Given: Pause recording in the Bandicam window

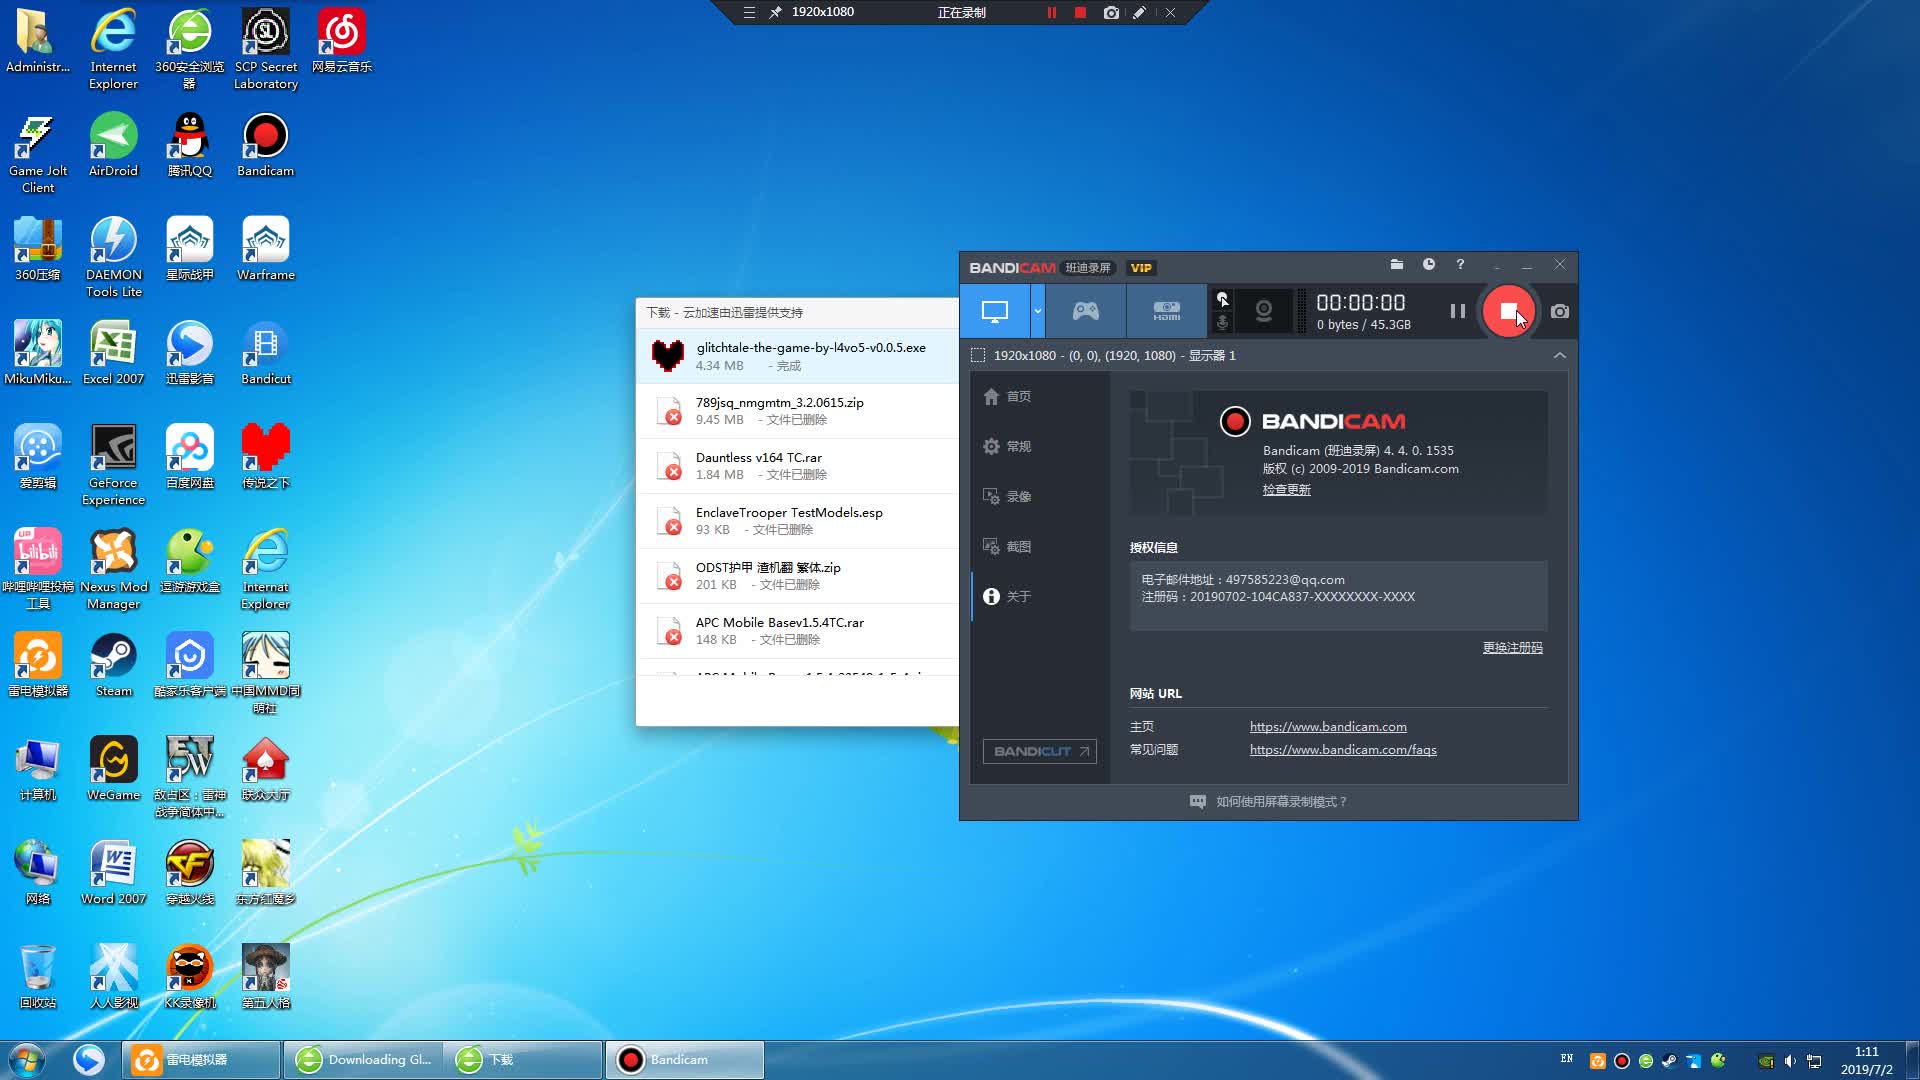Looking at the screenshot, I should (x=1457, y=312).
